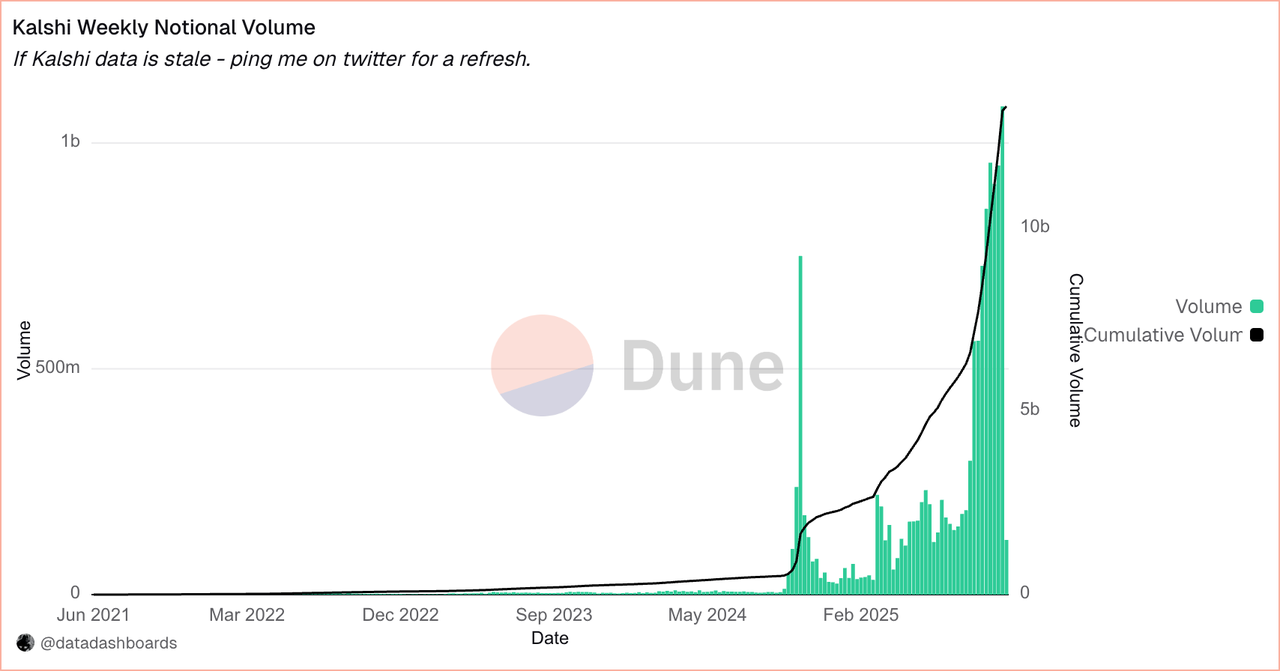1280x671 pixels.
Task: Click the Kalshi Weekly Notional Volume title
Action: pyautogui.click(x=163, y=28)
